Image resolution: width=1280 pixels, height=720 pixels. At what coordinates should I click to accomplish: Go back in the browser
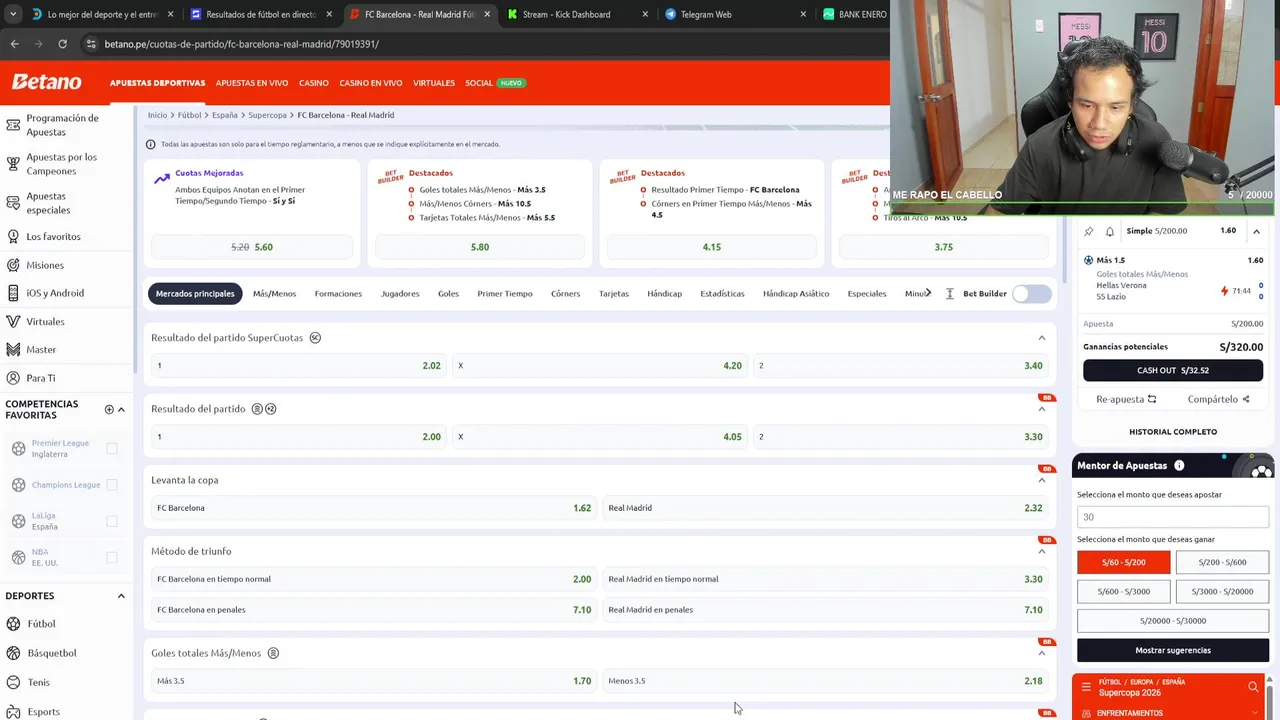14,44
